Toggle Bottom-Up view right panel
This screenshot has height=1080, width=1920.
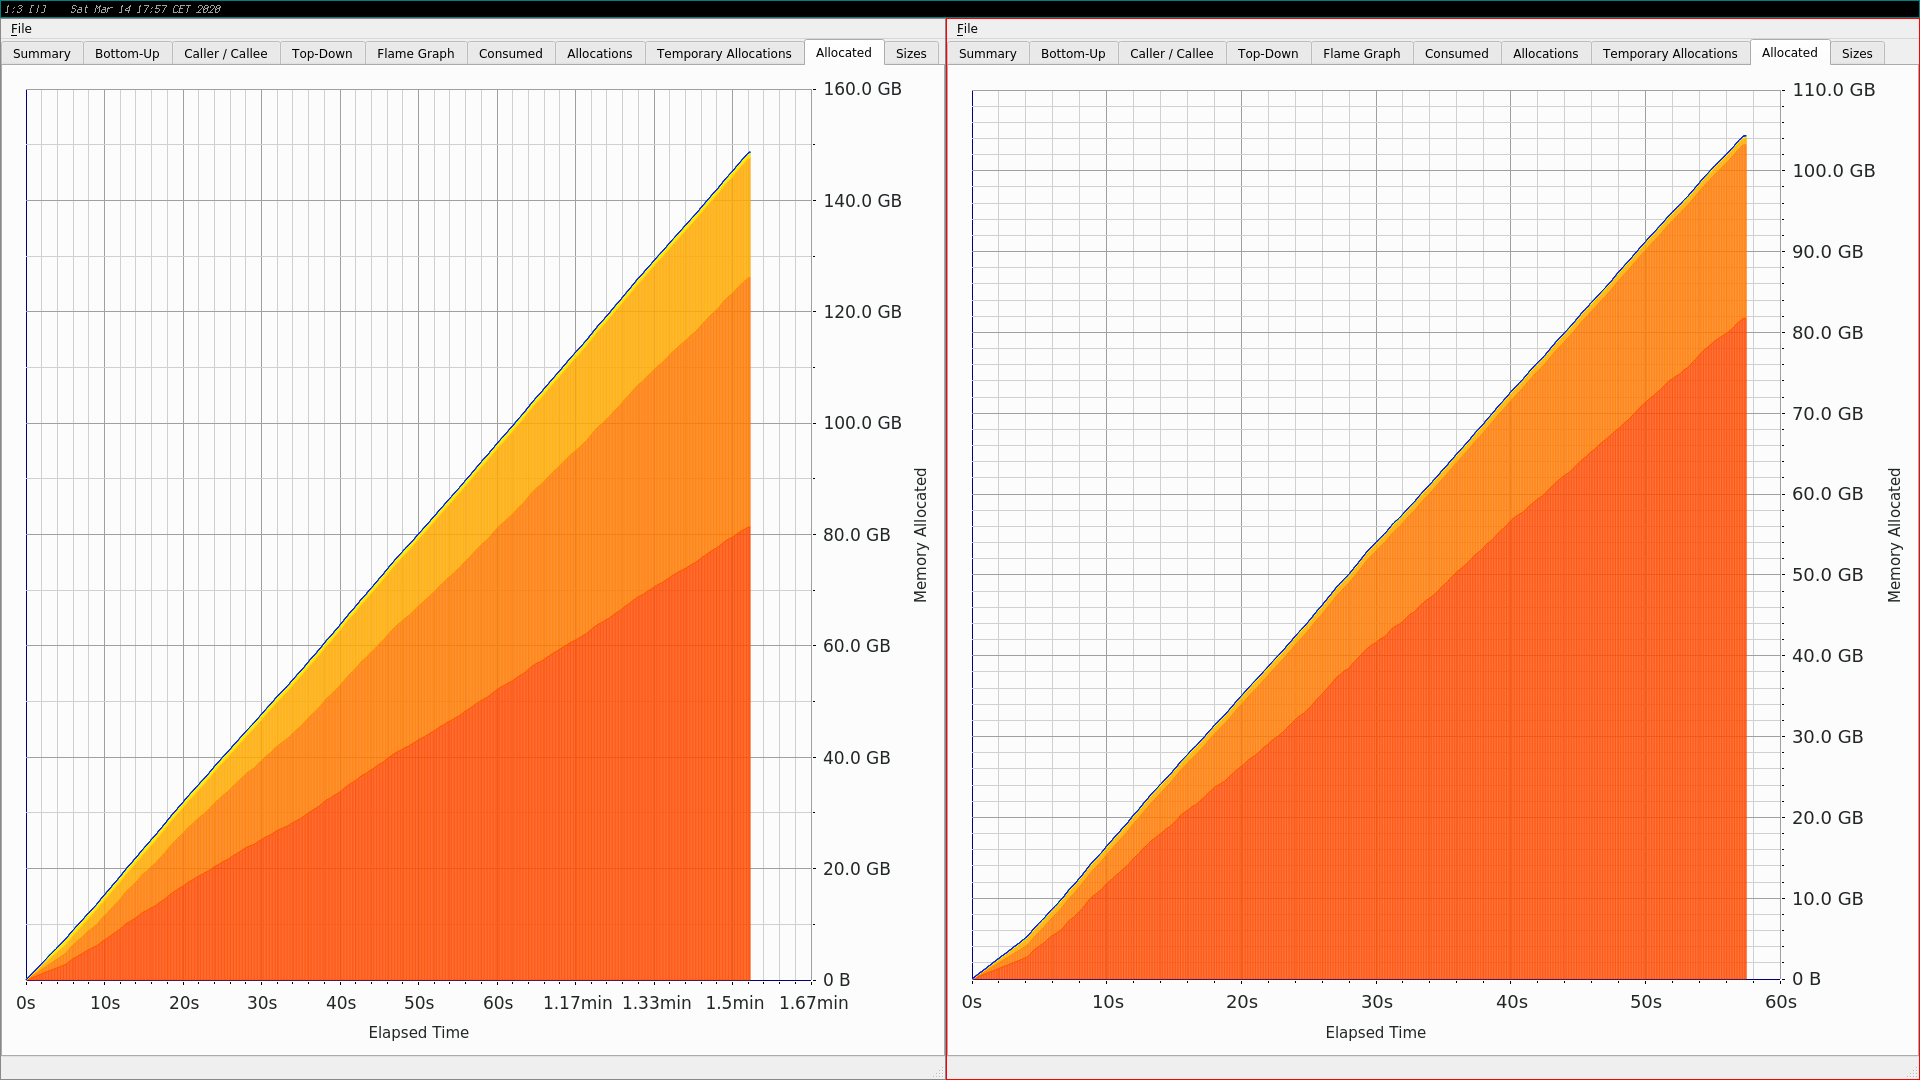coord(1072,53)
